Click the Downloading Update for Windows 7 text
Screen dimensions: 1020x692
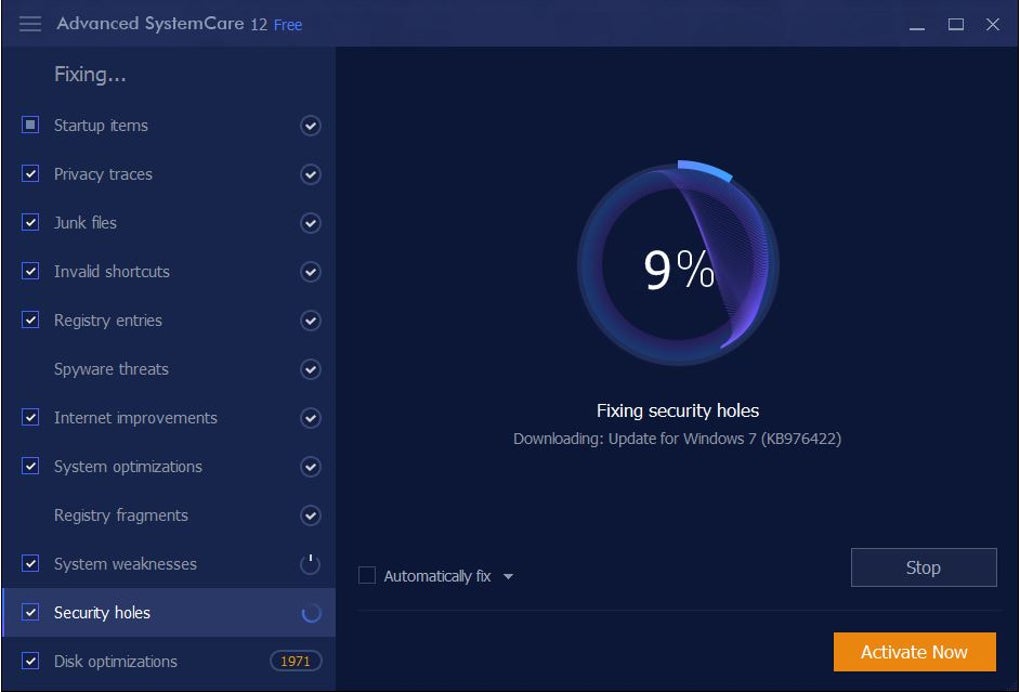pos(677,438)
